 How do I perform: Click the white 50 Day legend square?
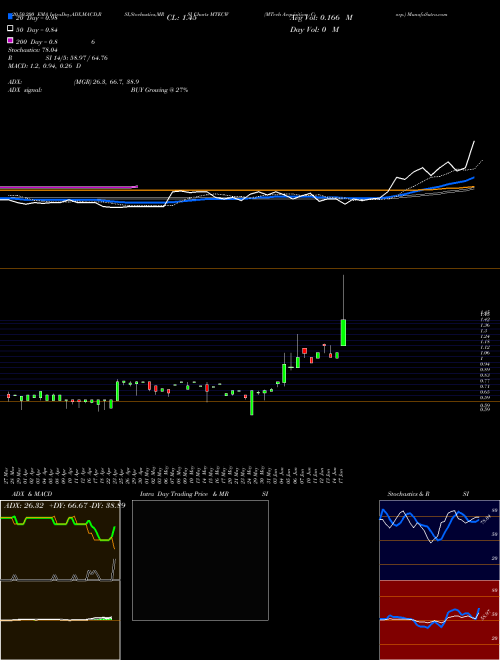(10, 29)
